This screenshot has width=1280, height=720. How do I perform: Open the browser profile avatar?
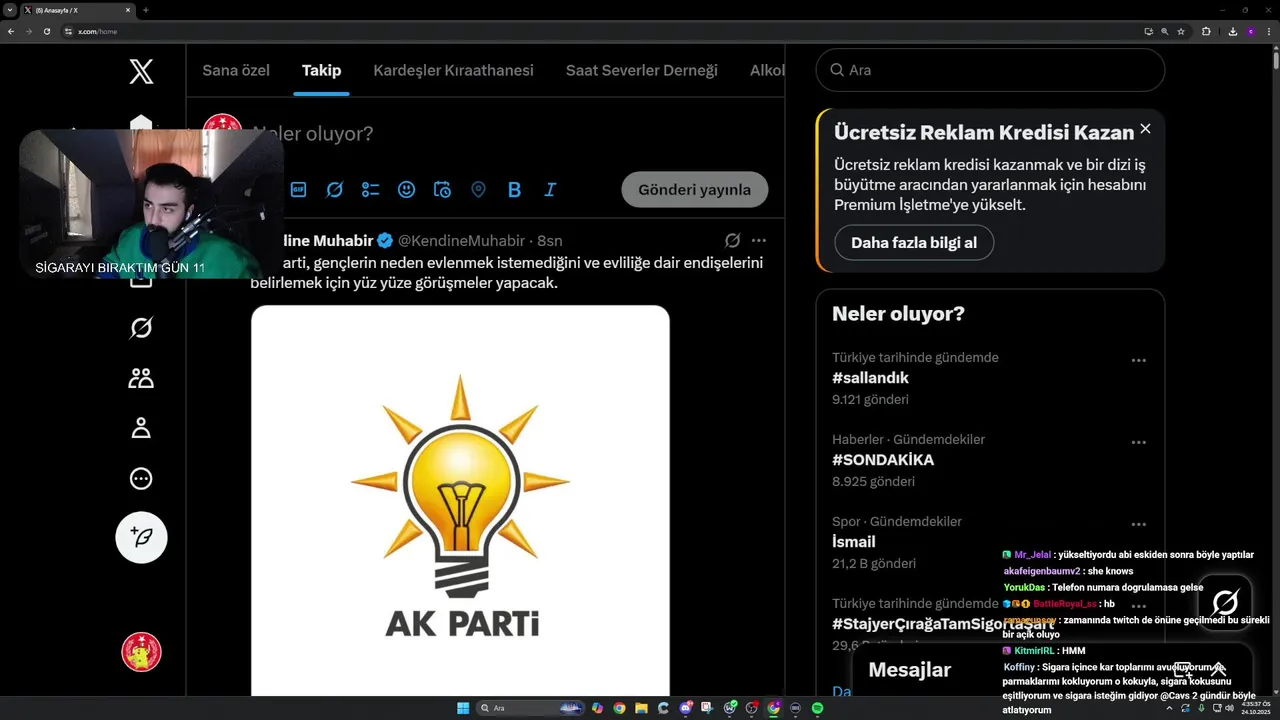tap(1251, 31)
